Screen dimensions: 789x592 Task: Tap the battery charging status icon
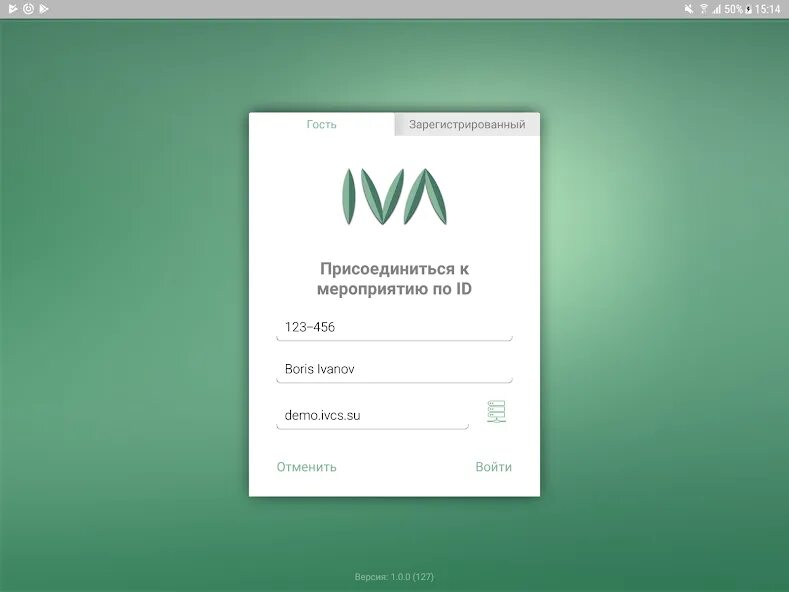click(748, 9)
